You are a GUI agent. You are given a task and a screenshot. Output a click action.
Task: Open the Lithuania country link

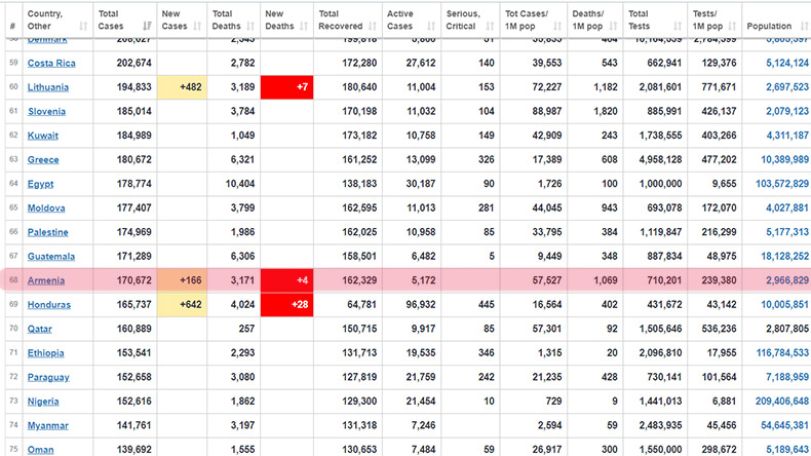point(48,87)
